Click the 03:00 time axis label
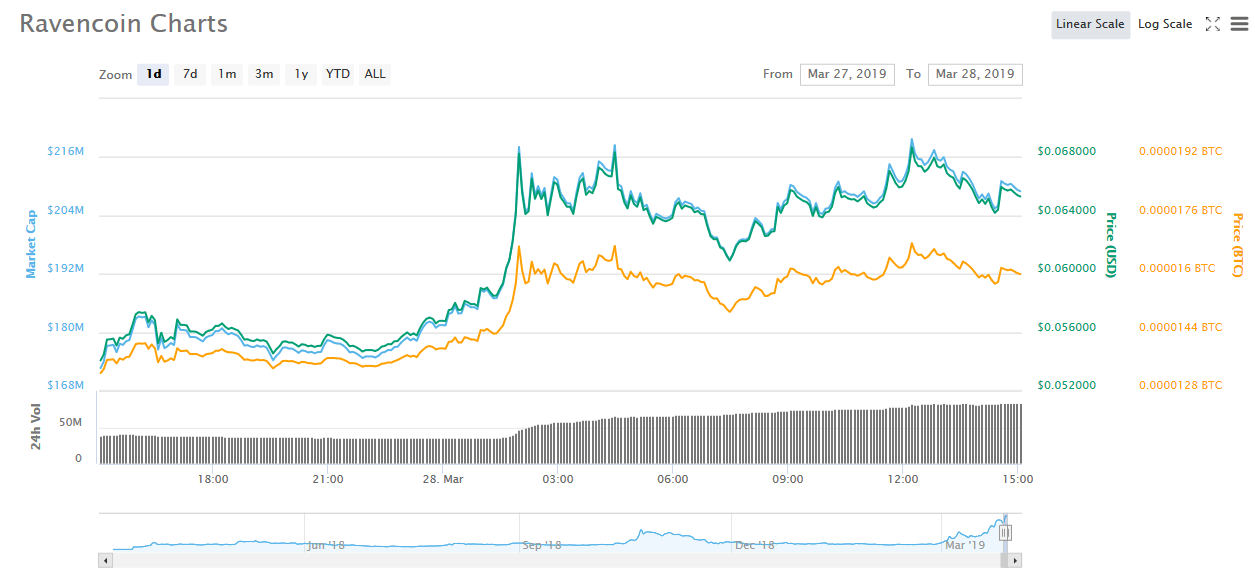 [x=558, y=480]
